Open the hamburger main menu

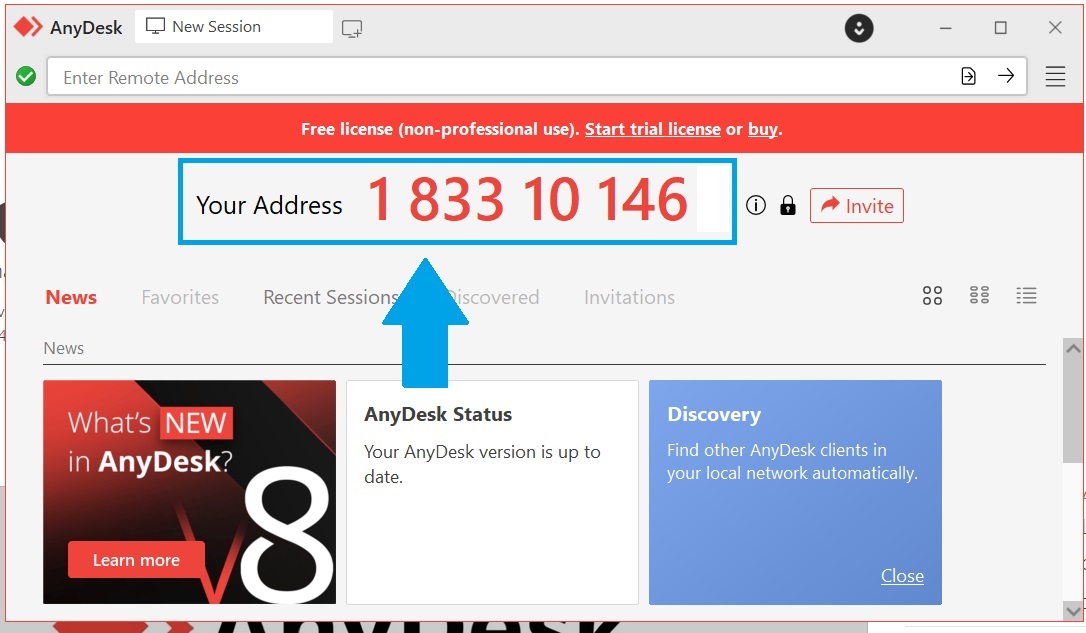[x=1055, y=77]
